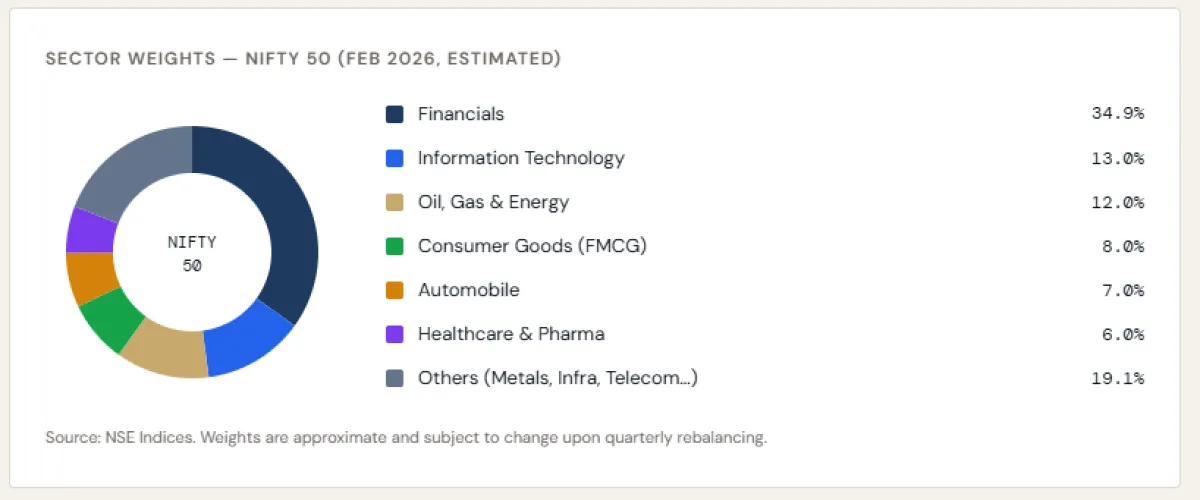Viewport: 1200px width, 500px height.
Task: Select the Information Technology legend label
Action: pos(521,158)
